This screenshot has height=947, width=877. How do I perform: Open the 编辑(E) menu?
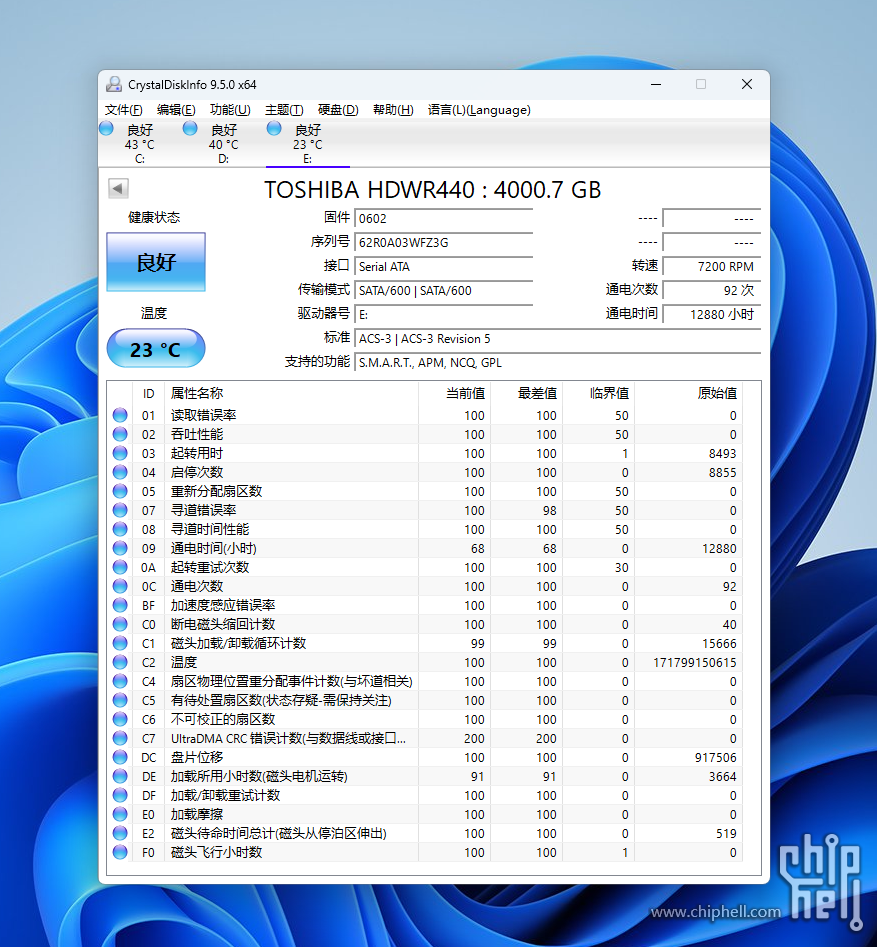pyautogui.click(x=176, y=110)
